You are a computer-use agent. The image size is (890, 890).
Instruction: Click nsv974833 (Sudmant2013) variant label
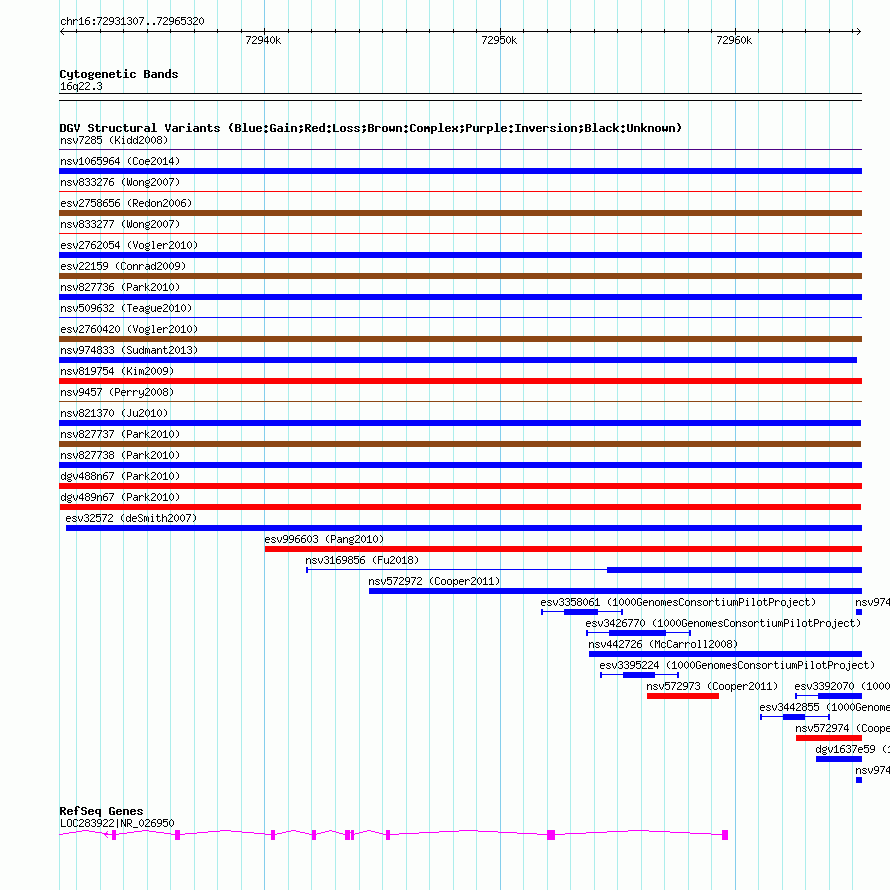(129, 350)
